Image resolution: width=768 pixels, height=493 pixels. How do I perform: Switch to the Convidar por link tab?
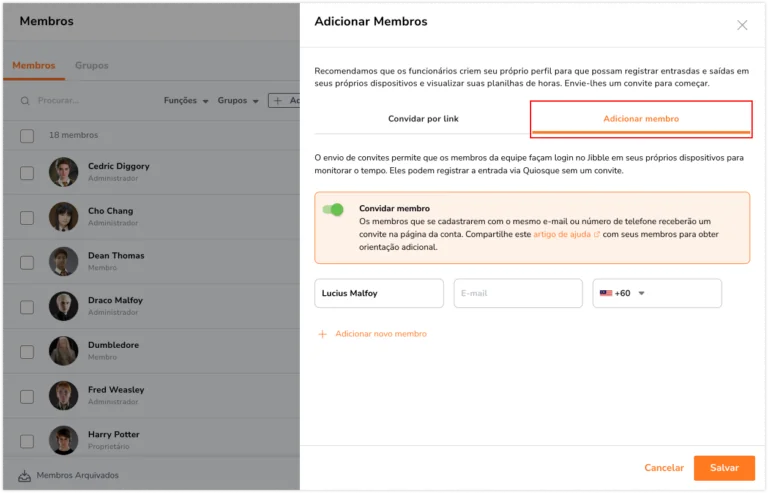tap(423, 118)
